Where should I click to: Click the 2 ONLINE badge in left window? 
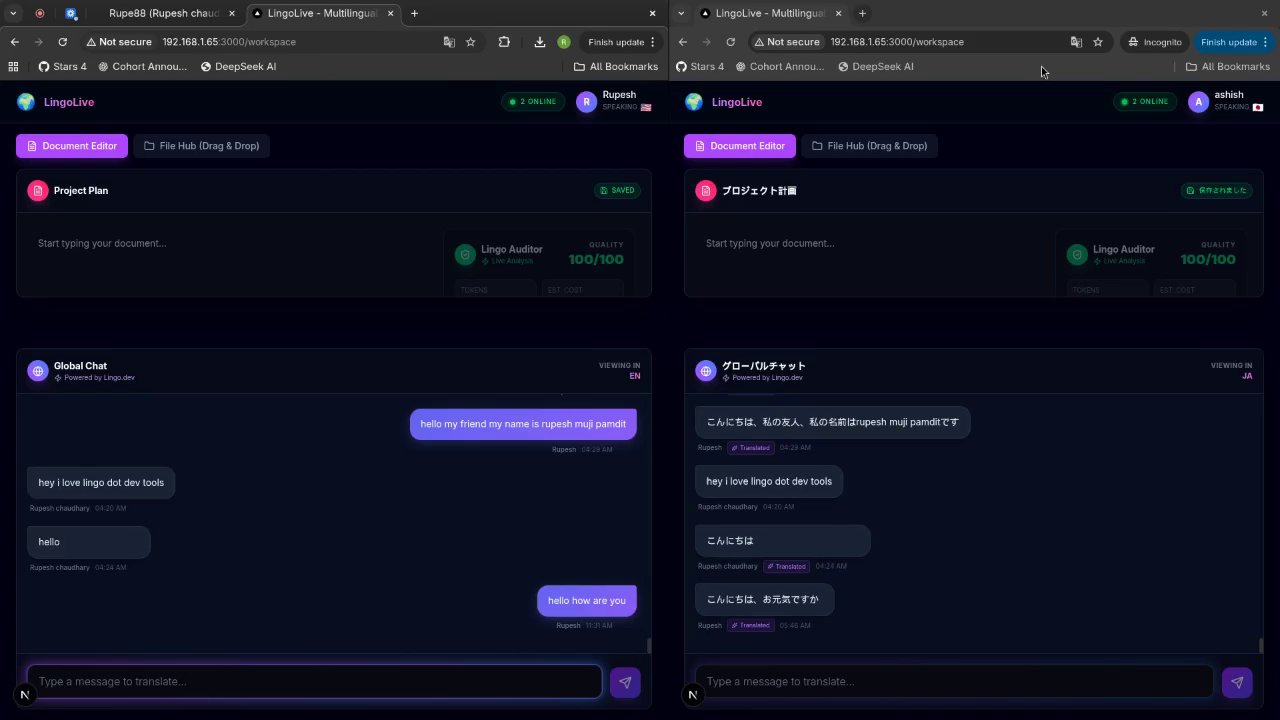[532, 102]
